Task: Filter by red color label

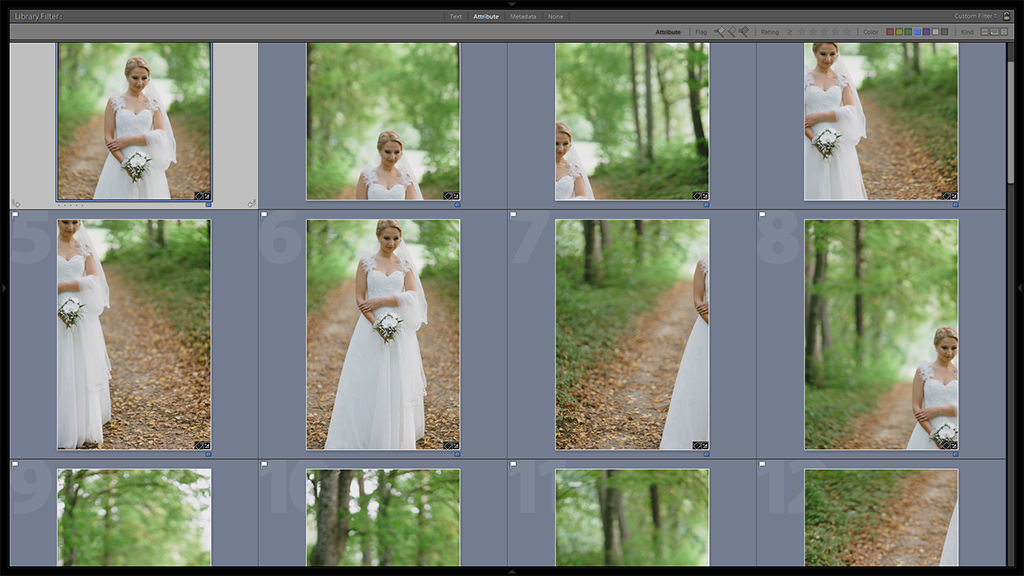Action: pyautogui.click(x=889, y=31)
